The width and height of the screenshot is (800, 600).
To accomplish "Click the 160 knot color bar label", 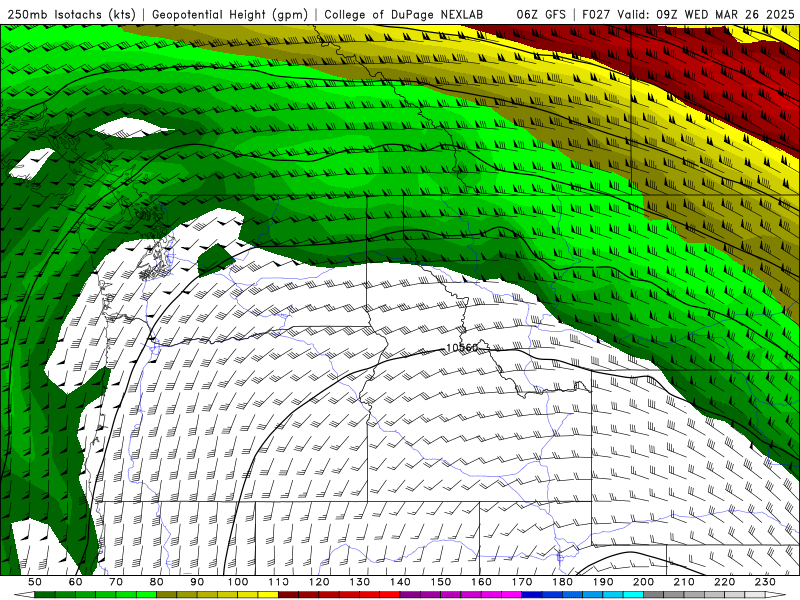I will click(482, 582).
